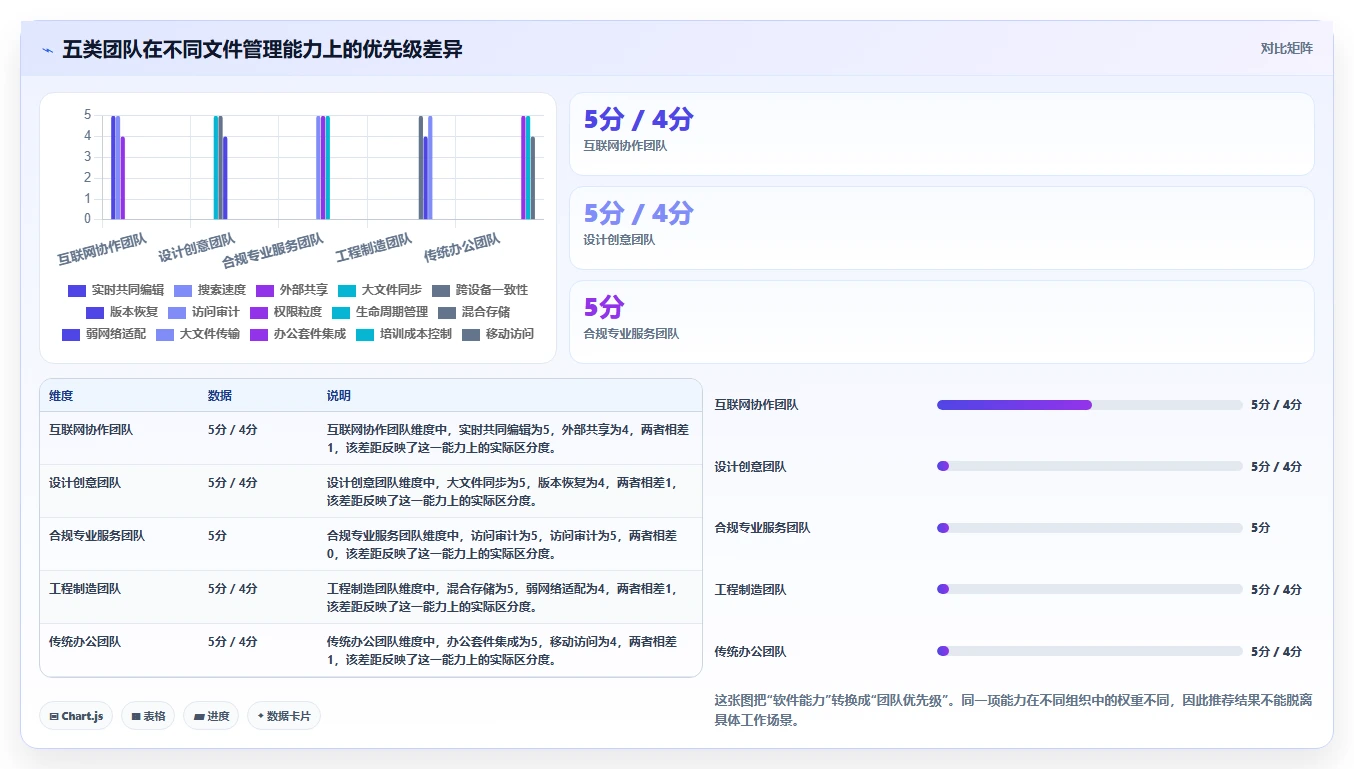Toggle 大文件同步 legend series
The image size is (1354, 769).
380,290
